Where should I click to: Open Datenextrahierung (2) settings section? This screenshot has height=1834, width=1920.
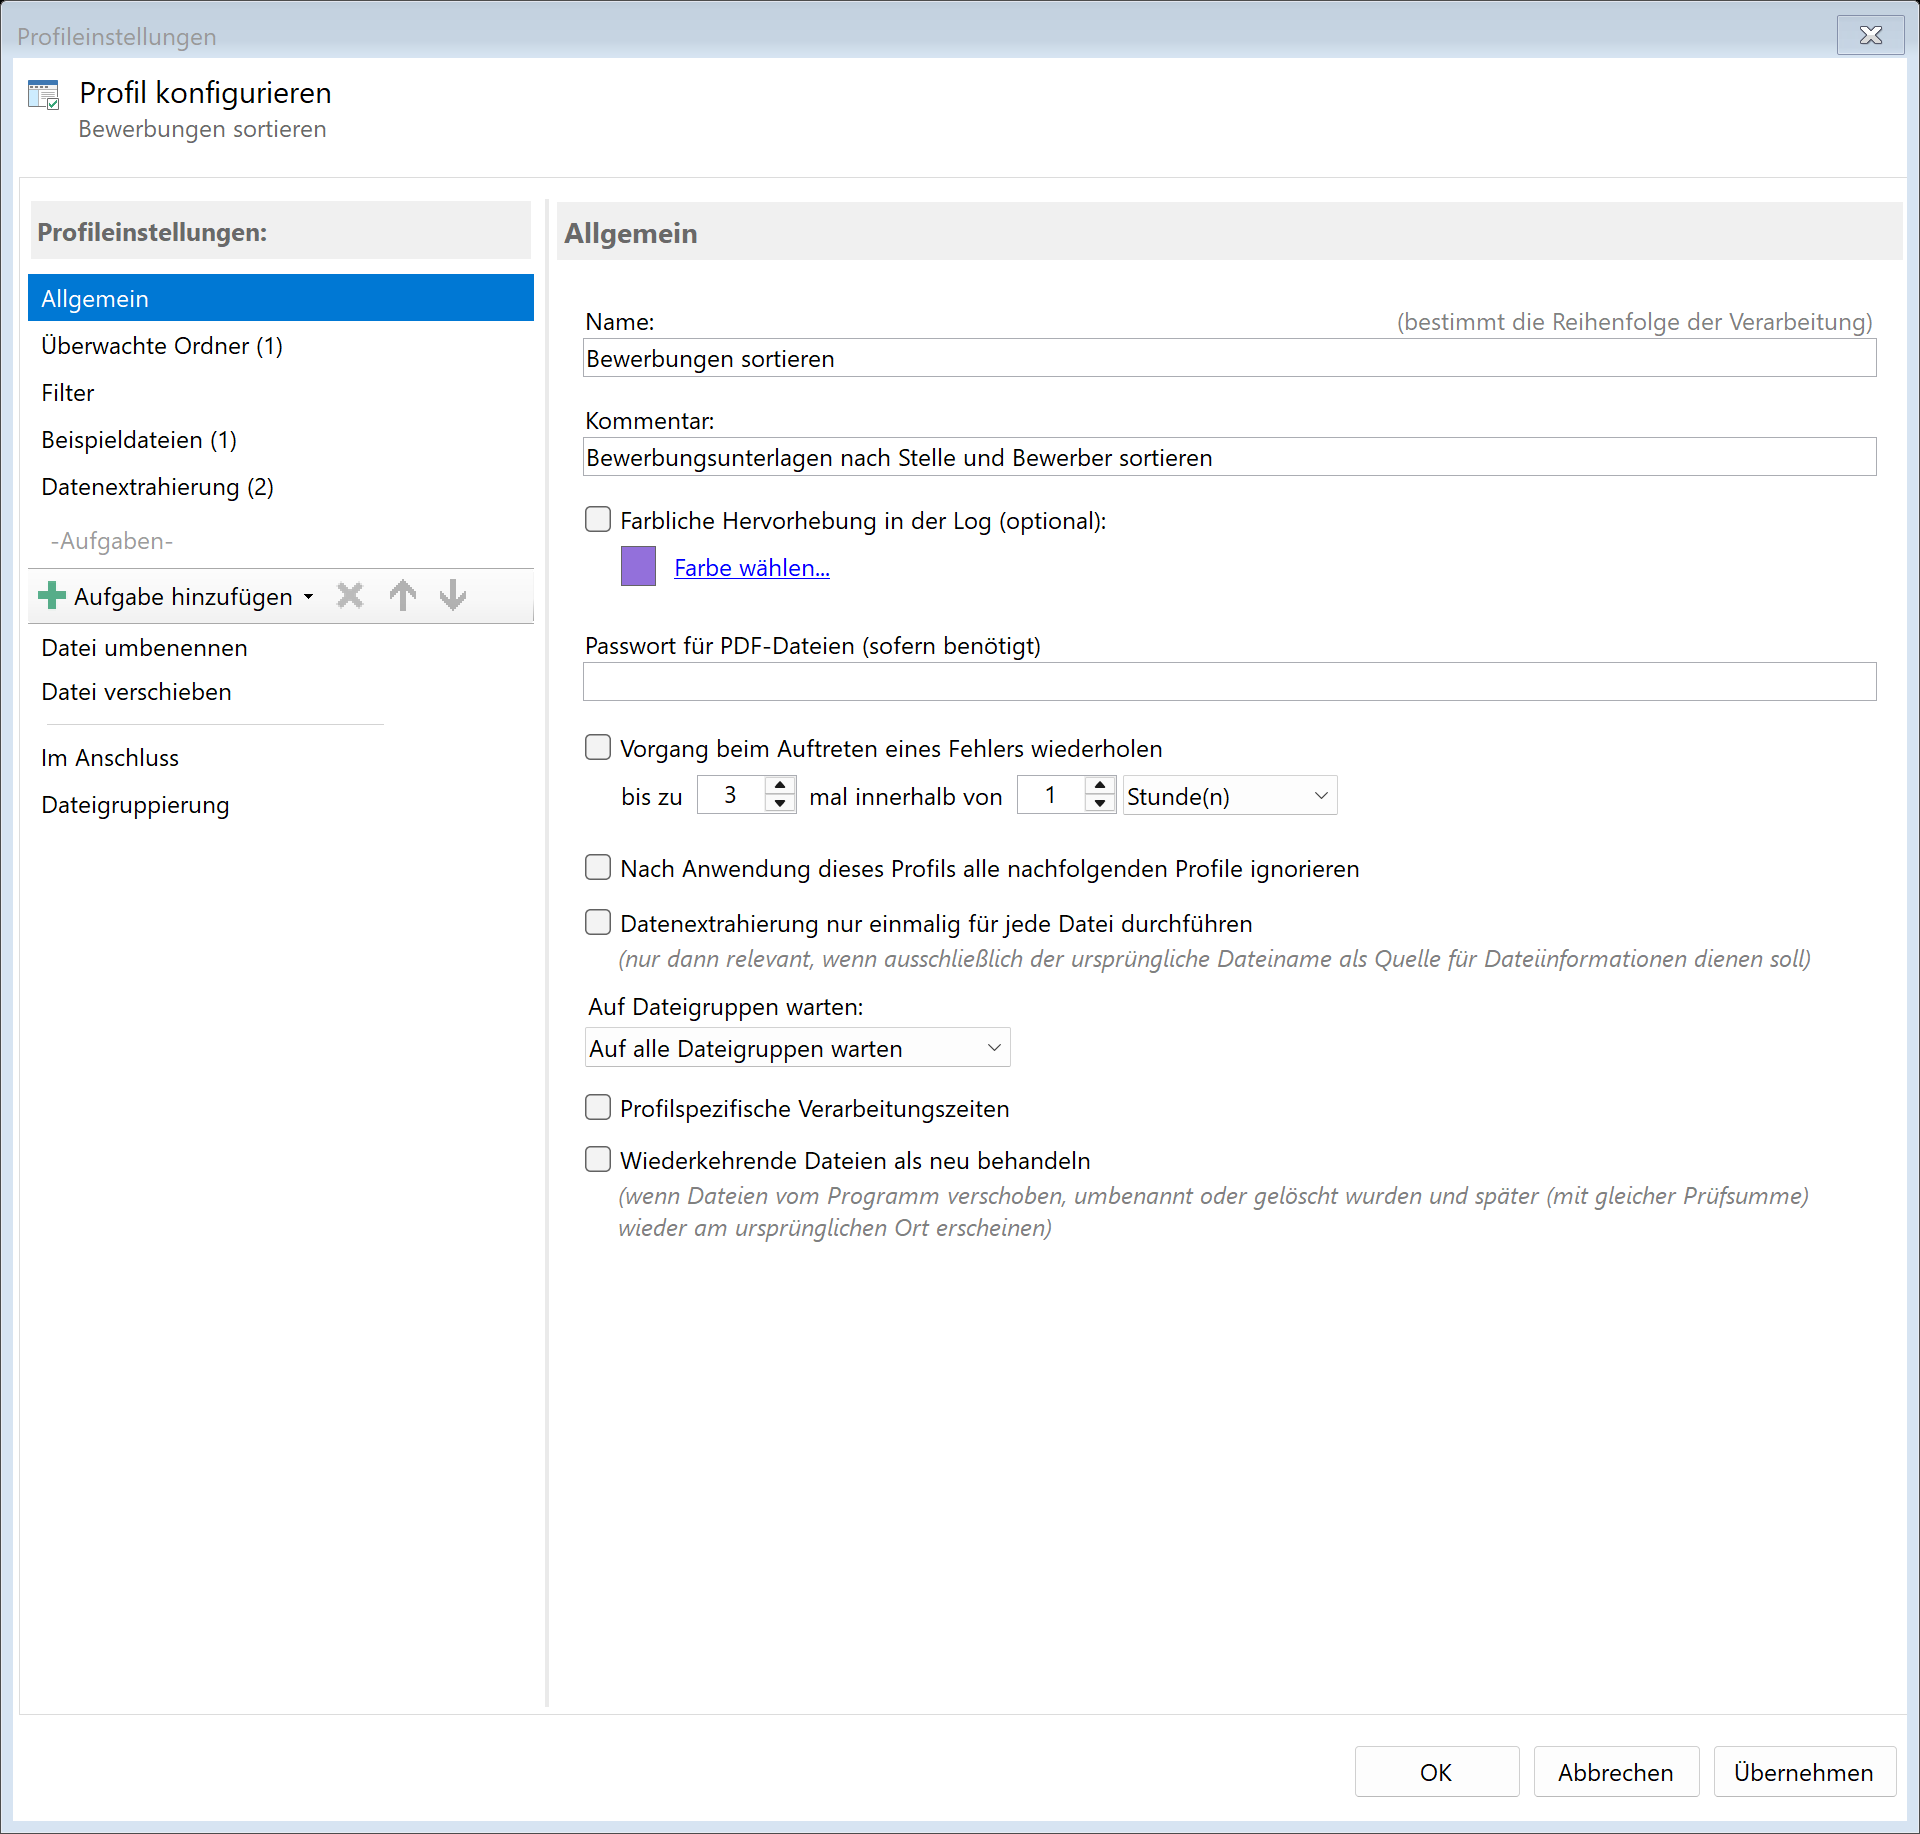(157, 487)
